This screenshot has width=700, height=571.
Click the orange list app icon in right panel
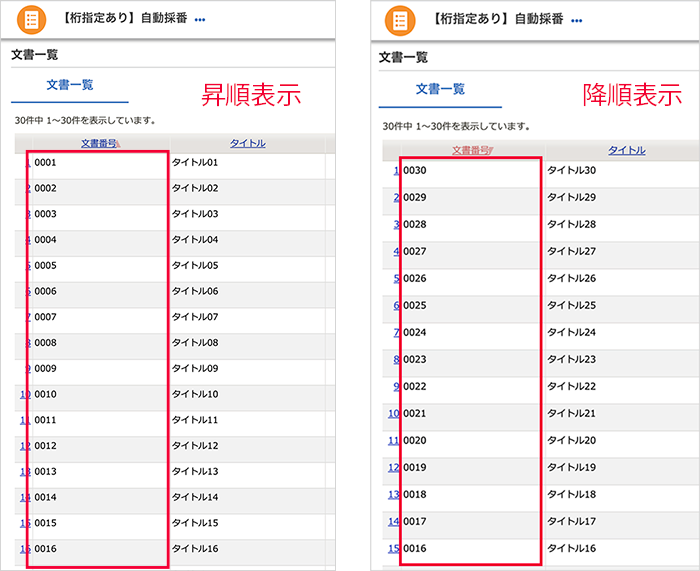400,21
